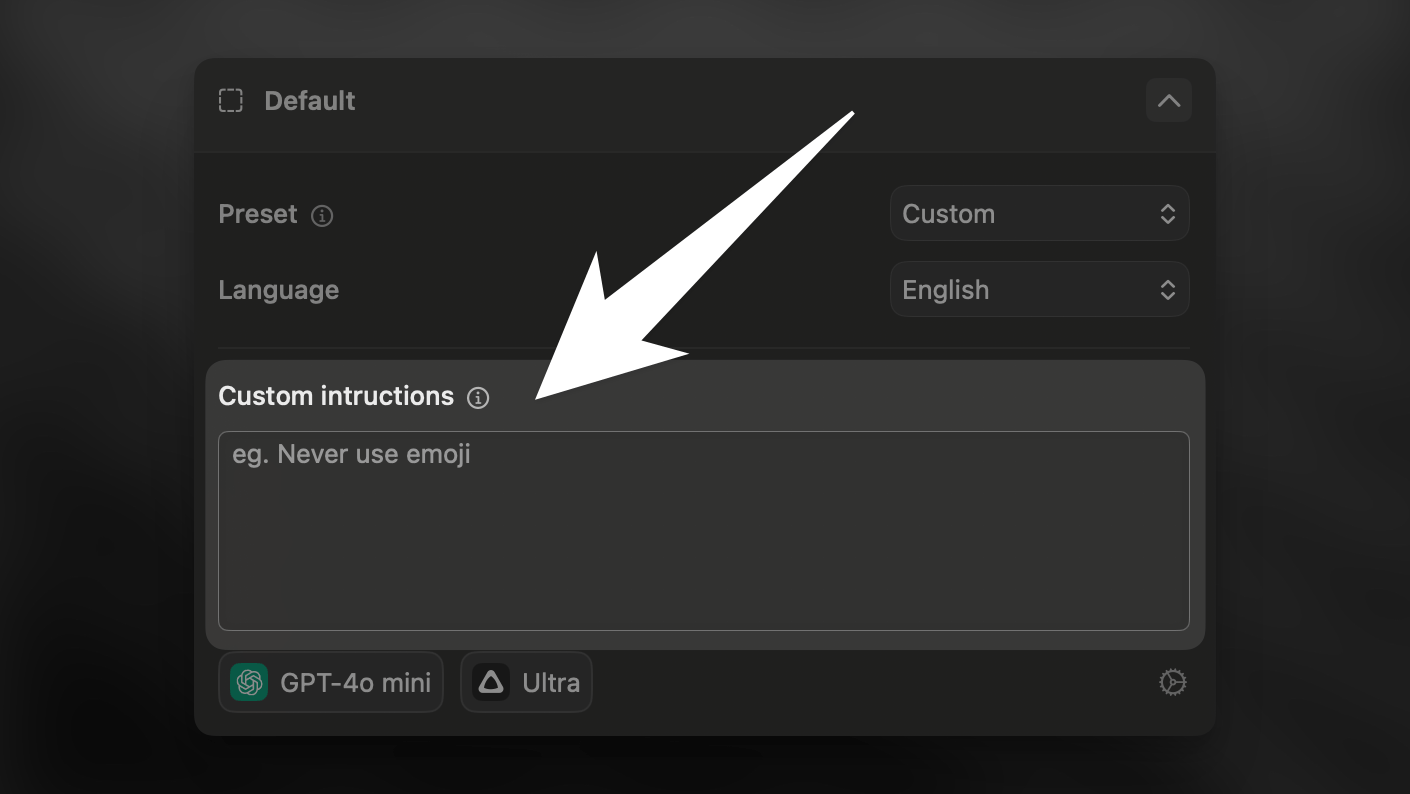Open the English language dropdown
Screen dimensions: 1410x794
1039,290
